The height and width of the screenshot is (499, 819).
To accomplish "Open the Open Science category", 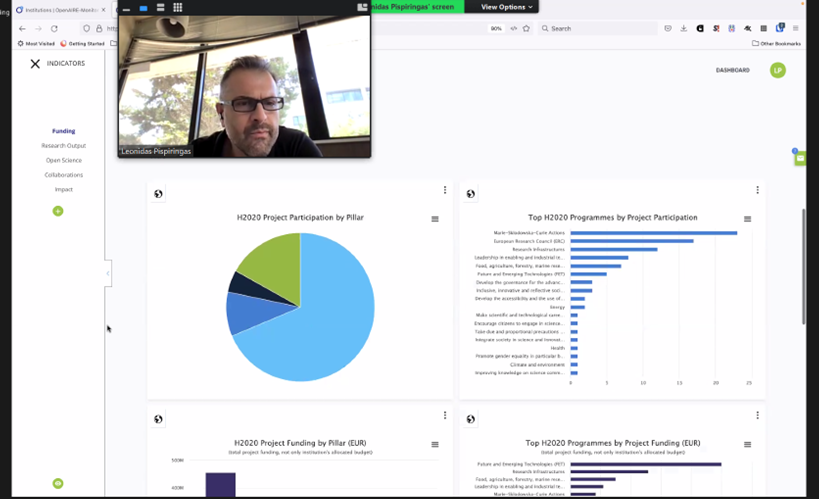I will pos(64,160).
